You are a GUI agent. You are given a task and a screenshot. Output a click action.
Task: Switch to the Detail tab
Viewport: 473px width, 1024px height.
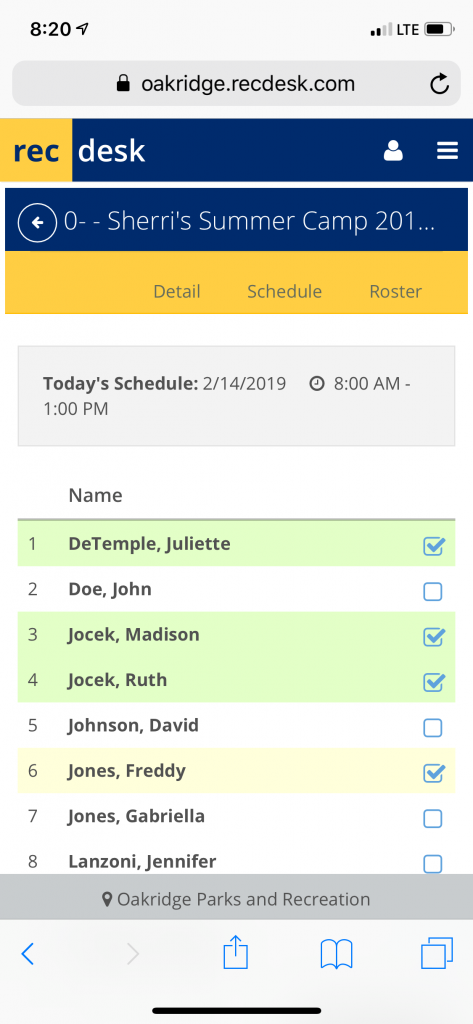point(177,291)
